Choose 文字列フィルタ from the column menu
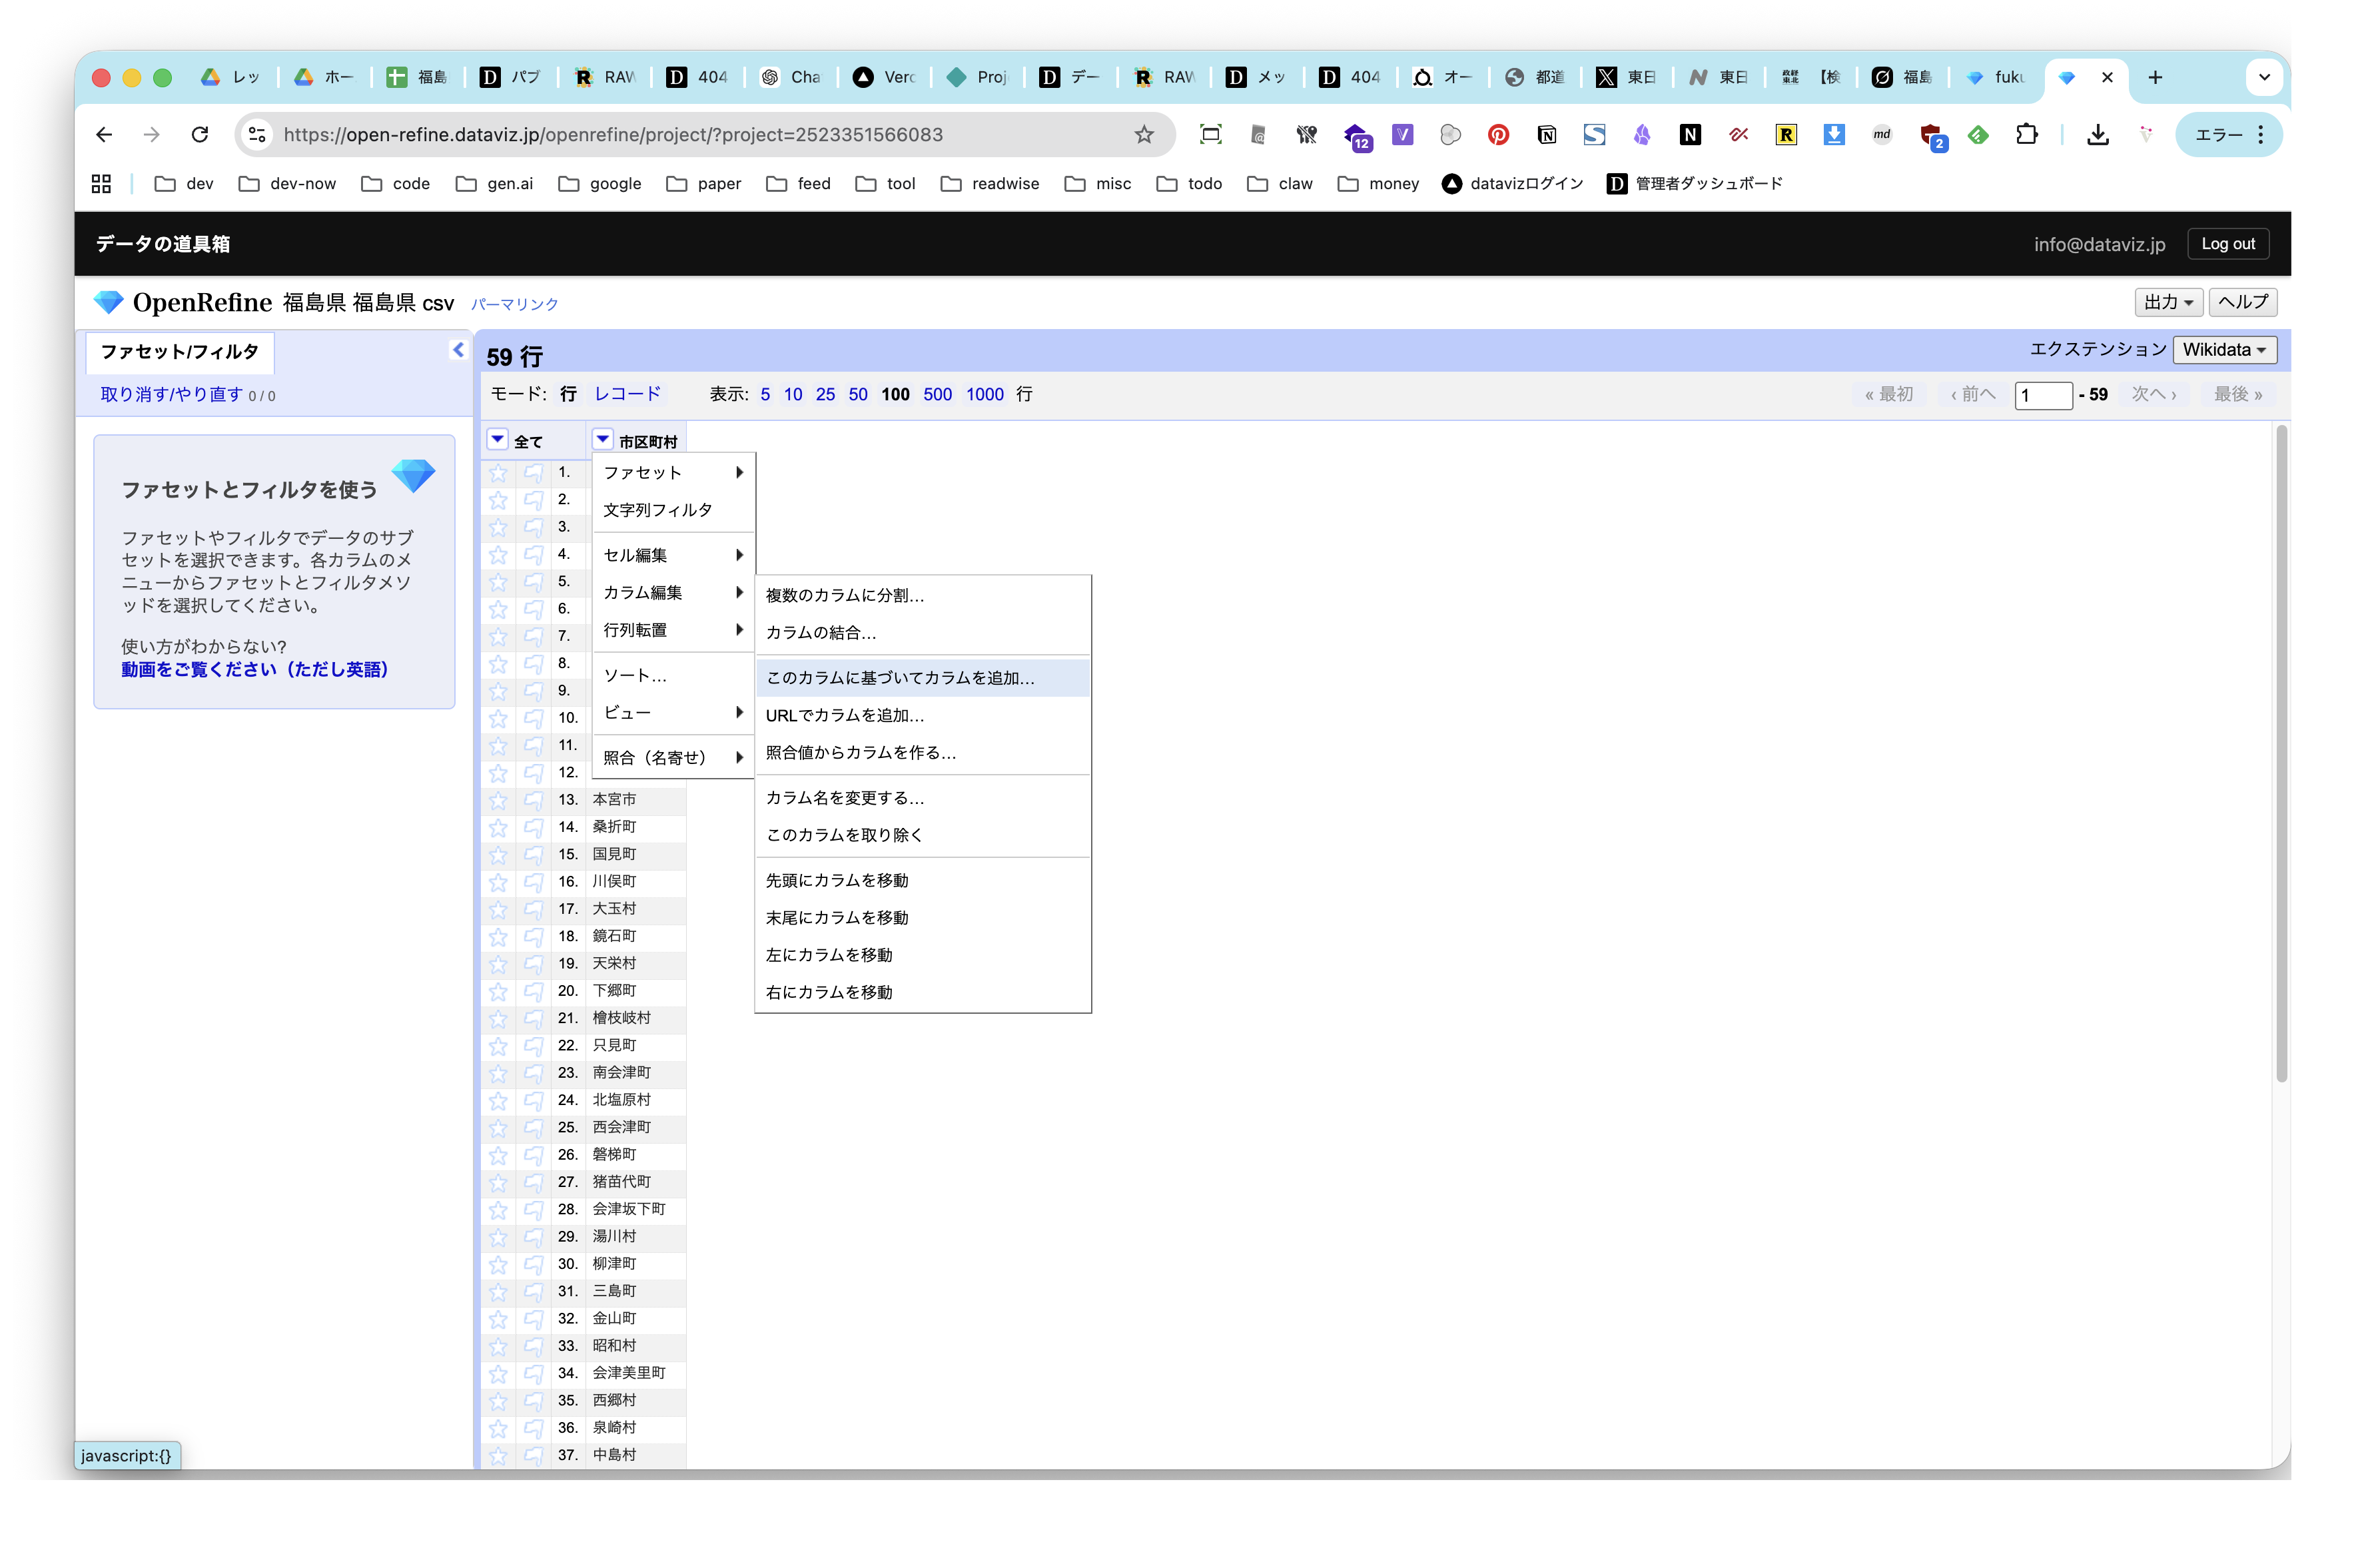Viewport: 2366px width, 1568px height. point(658,510)
